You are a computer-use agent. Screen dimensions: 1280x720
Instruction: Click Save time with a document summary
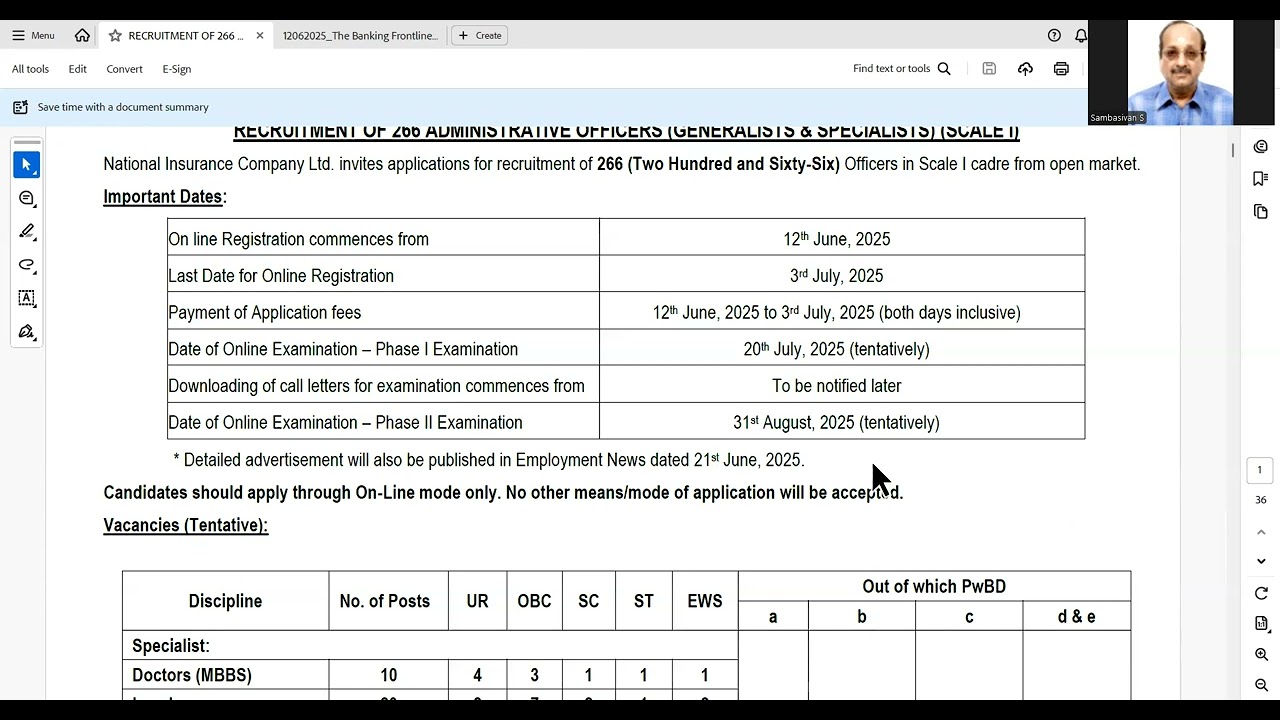pyautogui.click(x=123, y=107)
